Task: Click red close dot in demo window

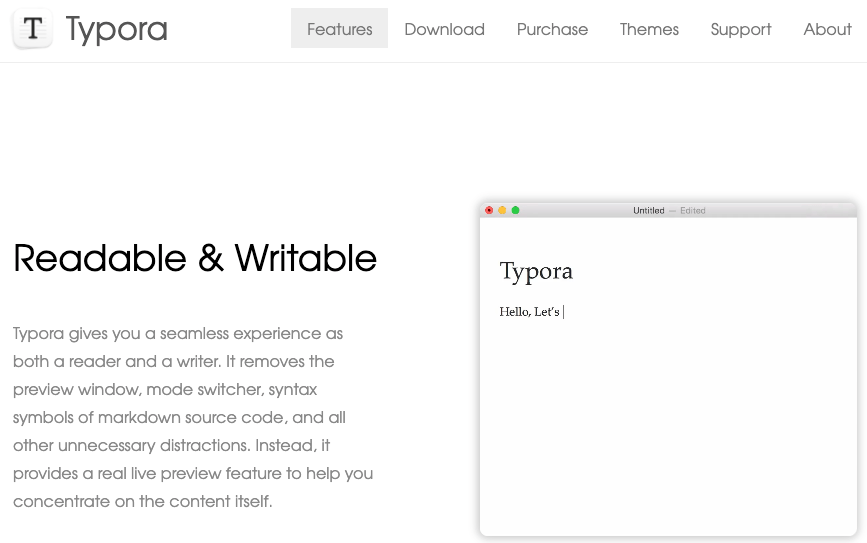Action: pos(489,210)
